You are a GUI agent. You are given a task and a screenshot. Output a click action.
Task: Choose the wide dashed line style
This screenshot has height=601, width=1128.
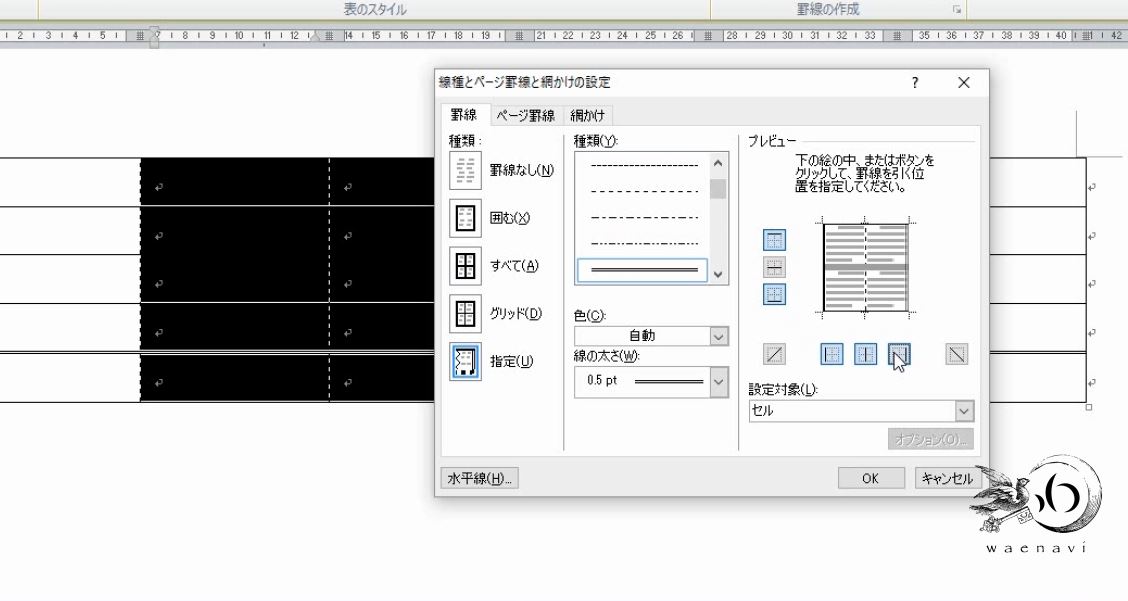coord(644,191)
